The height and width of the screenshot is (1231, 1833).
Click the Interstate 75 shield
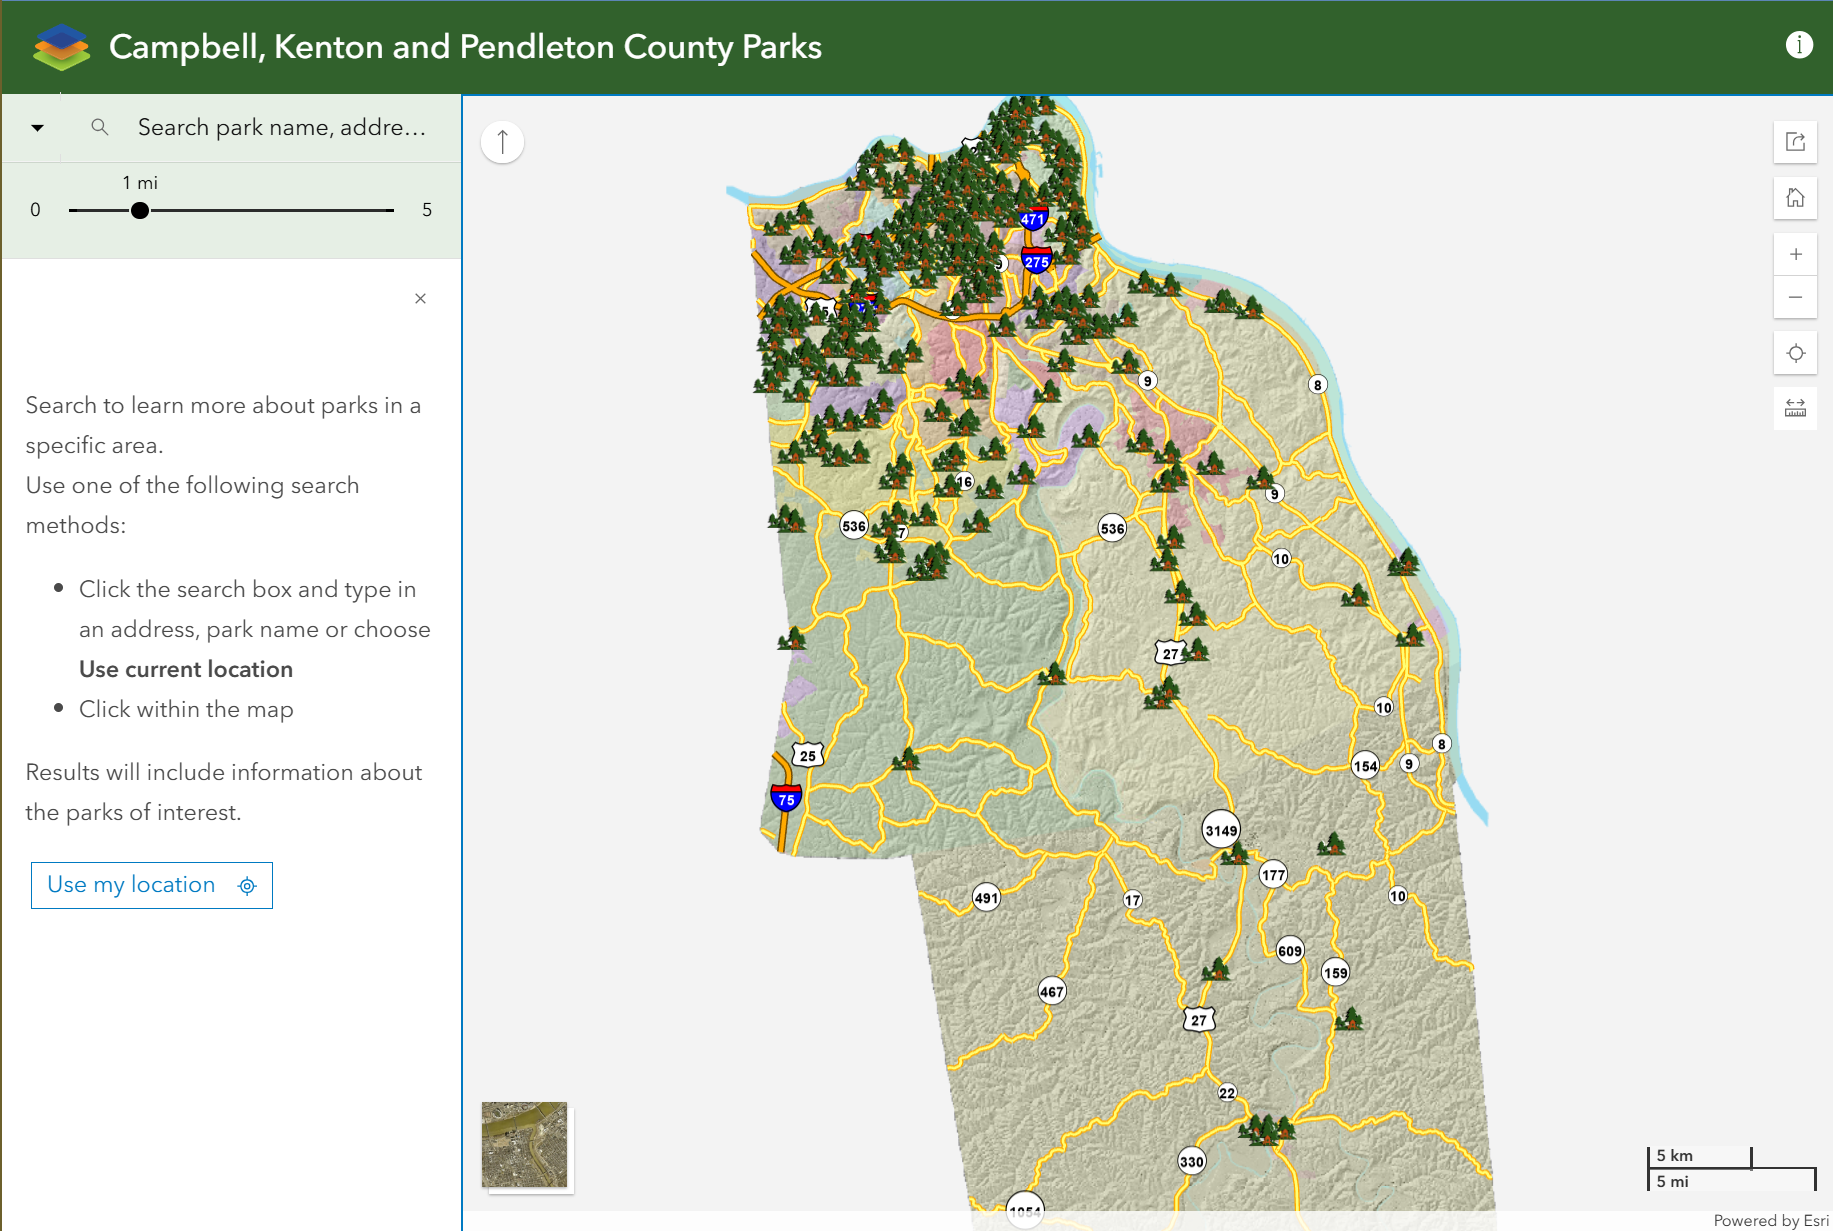[786, 798]
